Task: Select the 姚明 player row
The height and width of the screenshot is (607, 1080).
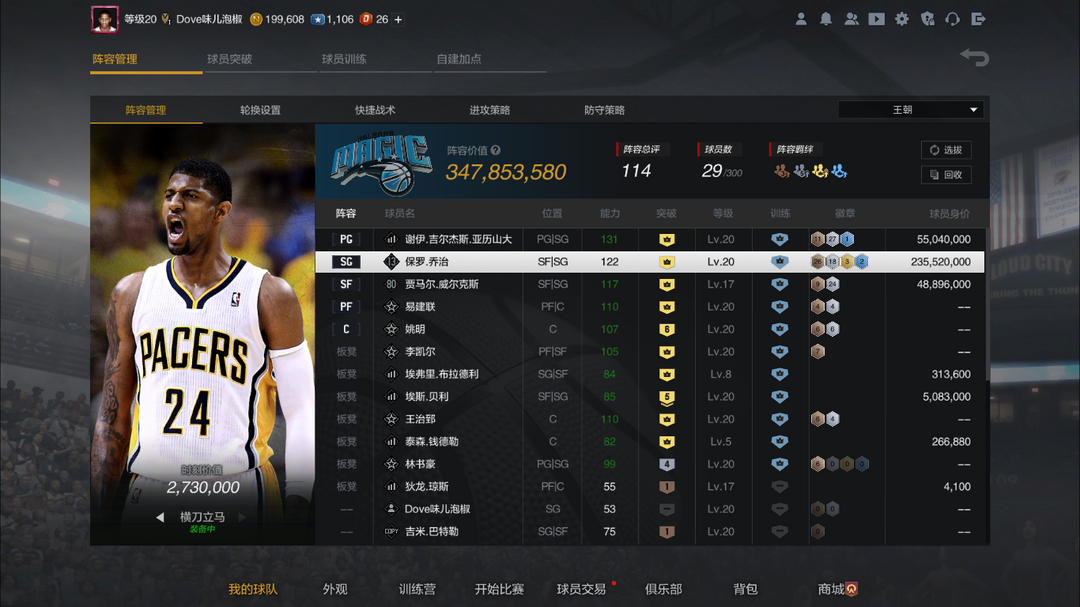Action: click(x=650, y=329)
